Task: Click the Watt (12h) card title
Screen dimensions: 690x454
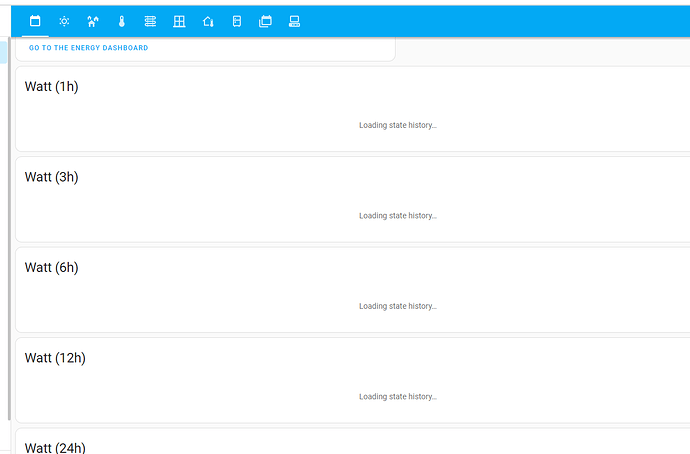Action: coord(55,358)
